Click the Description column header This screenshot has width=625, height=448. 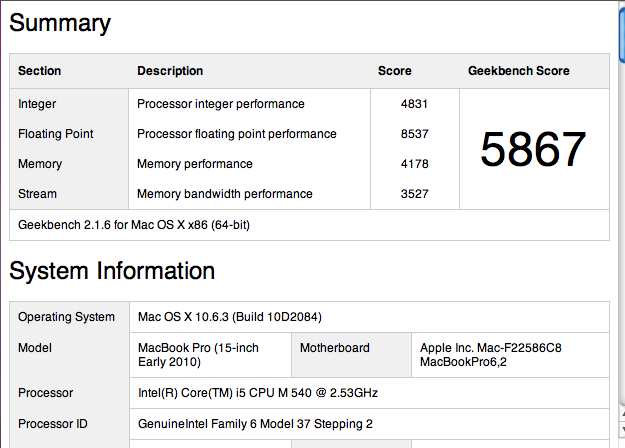click(170, 71)
